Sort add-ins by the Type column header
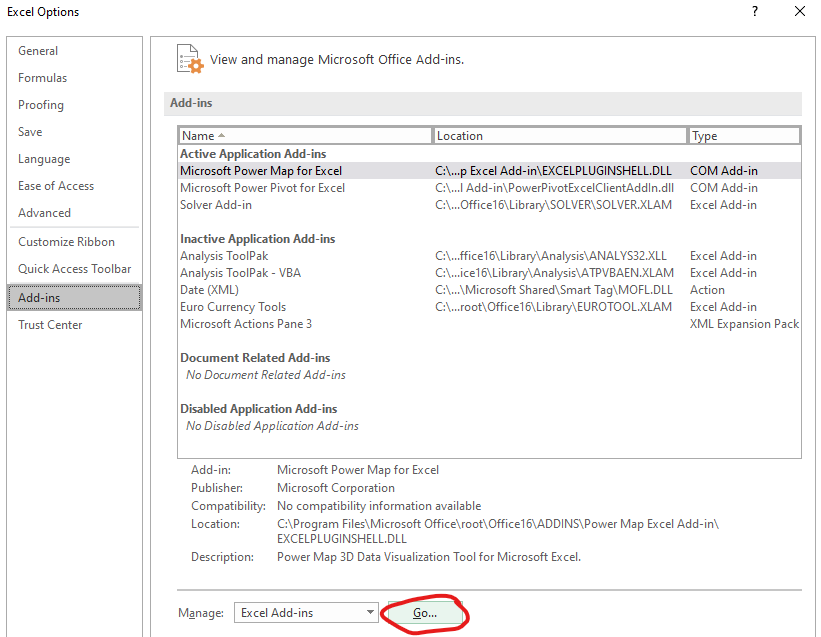Screen dimensions: 821x637 [x=744, y=136]
